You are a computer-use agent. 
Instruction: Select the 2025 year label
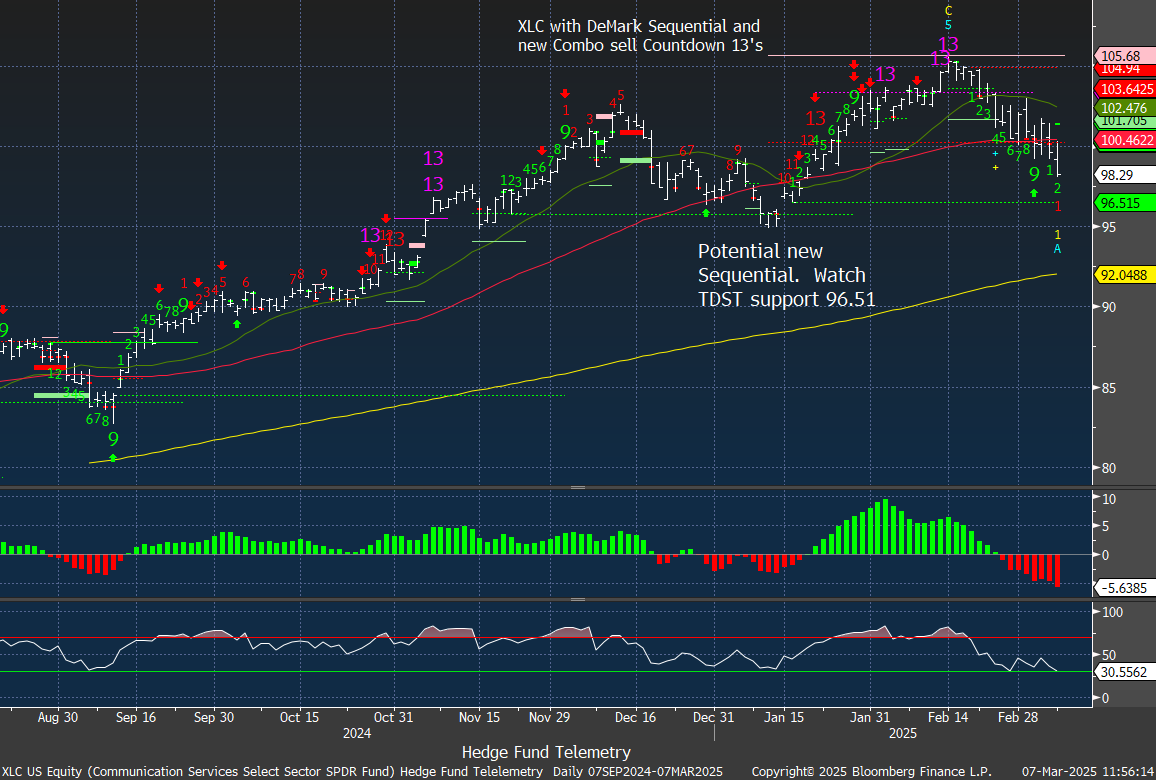903,734
